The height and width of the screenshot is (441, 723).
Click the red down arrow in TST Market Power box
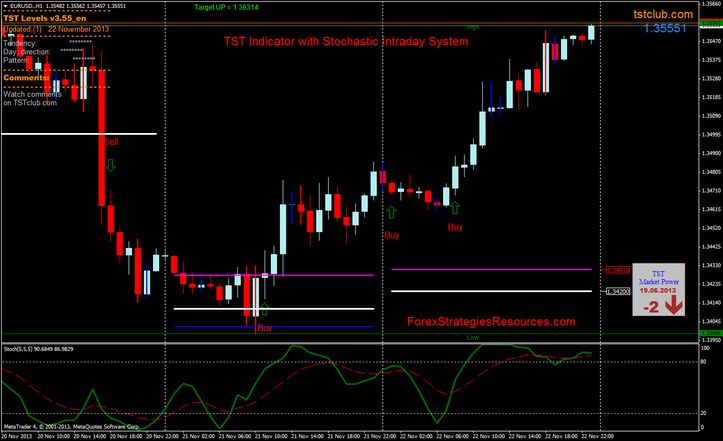point(674,305)
